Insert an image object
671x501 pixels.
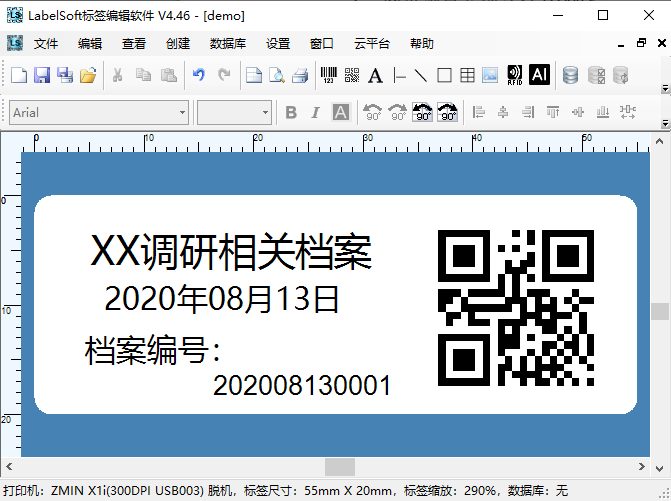[490, 75]
